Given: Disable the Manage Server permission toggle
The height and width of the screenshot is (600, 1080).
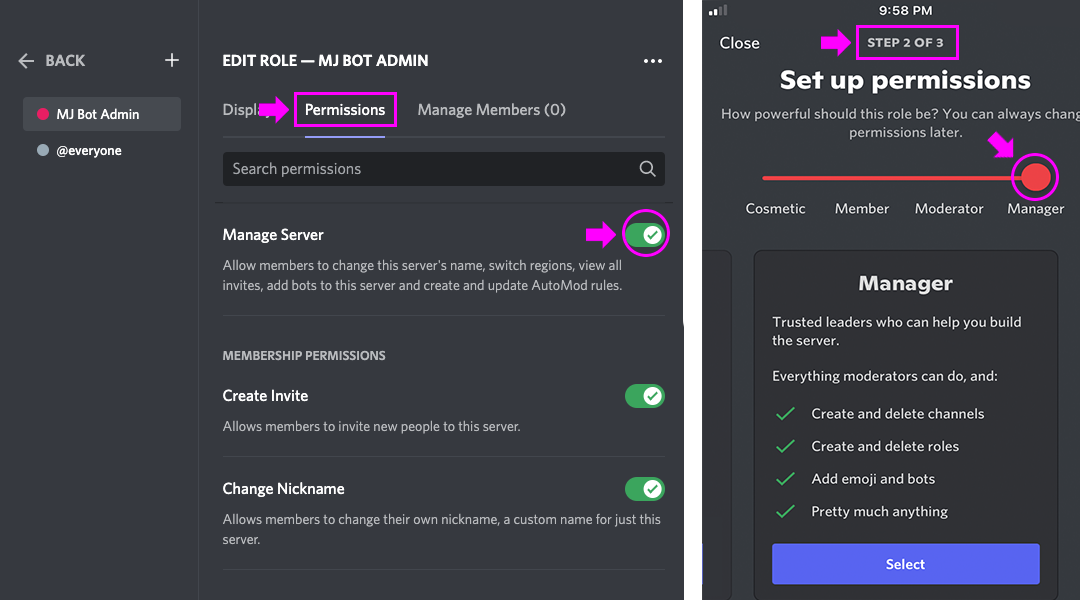Looking at the screenshot, I should tap(645, 235).
